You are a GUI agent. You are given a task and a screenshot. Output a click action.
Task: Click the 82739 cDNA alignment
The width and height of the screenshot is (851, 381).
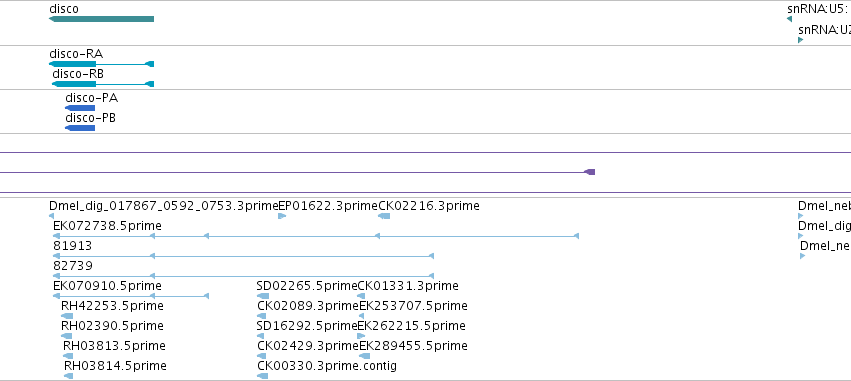tap(243, 276)
